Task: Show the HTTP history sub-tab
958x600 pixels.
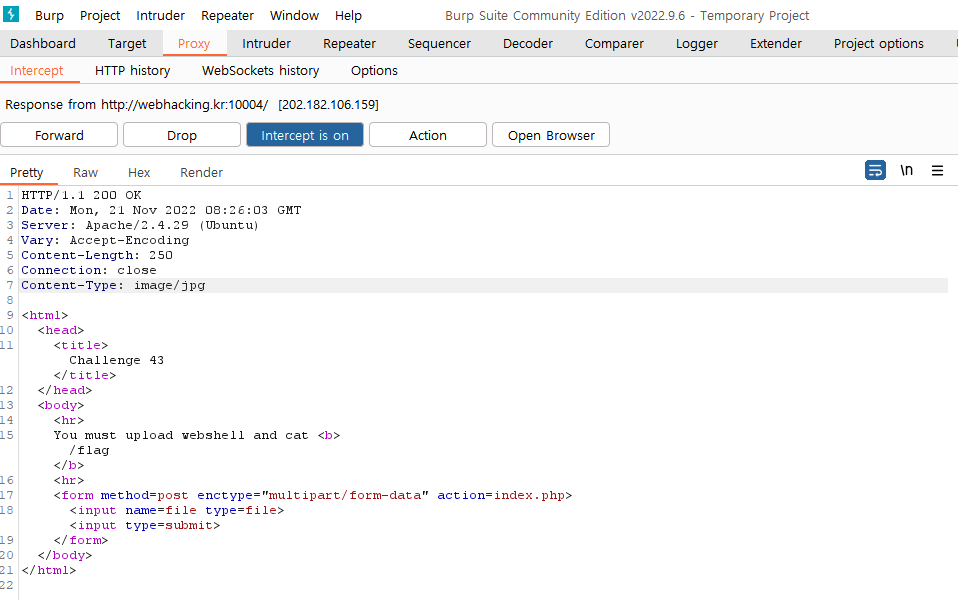Action: point(133,70)
